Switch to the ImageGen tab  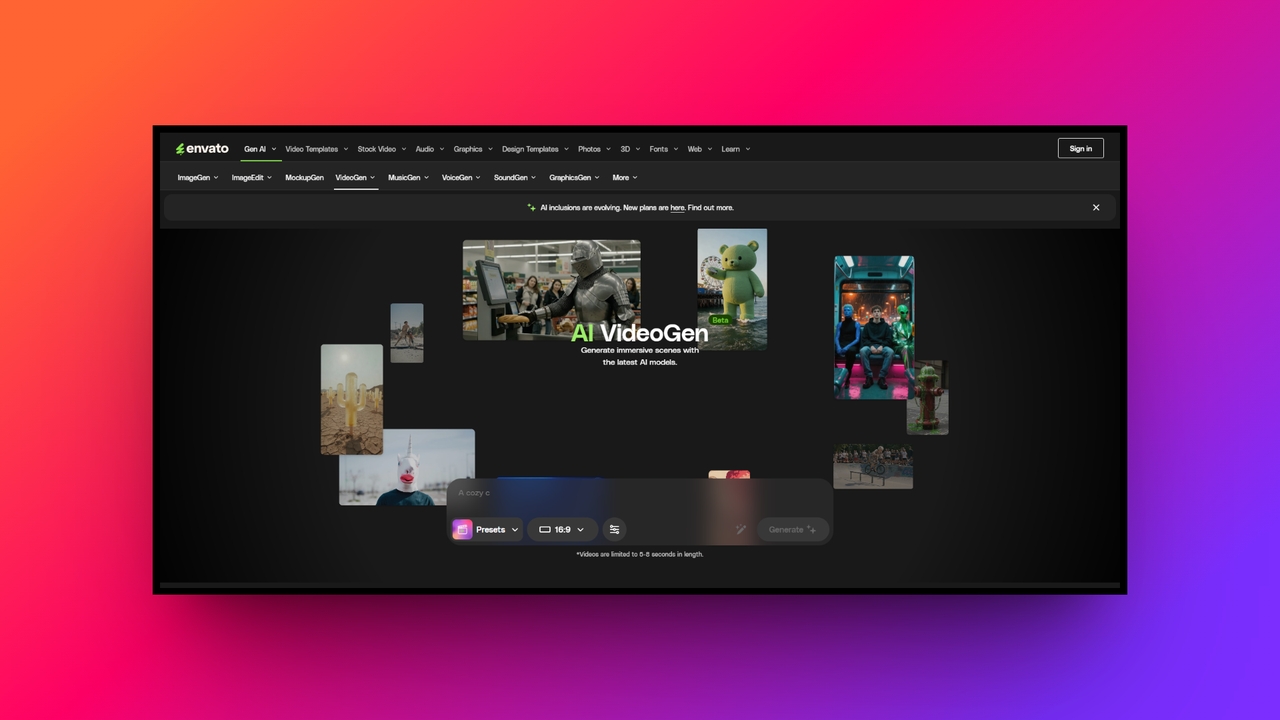point(198,178)
